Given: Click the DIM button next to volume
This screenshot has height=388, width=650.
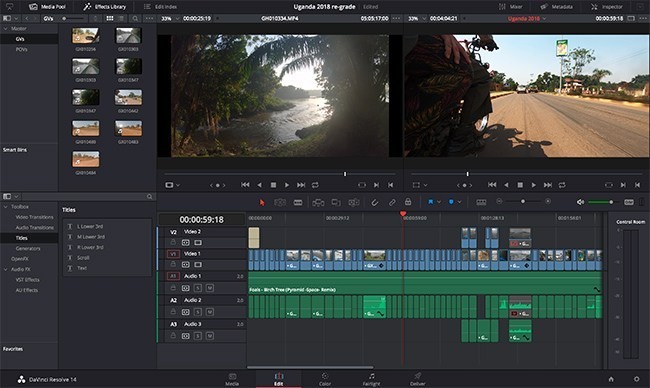Looking at the screenshot, I should click(x=629, y=202).
